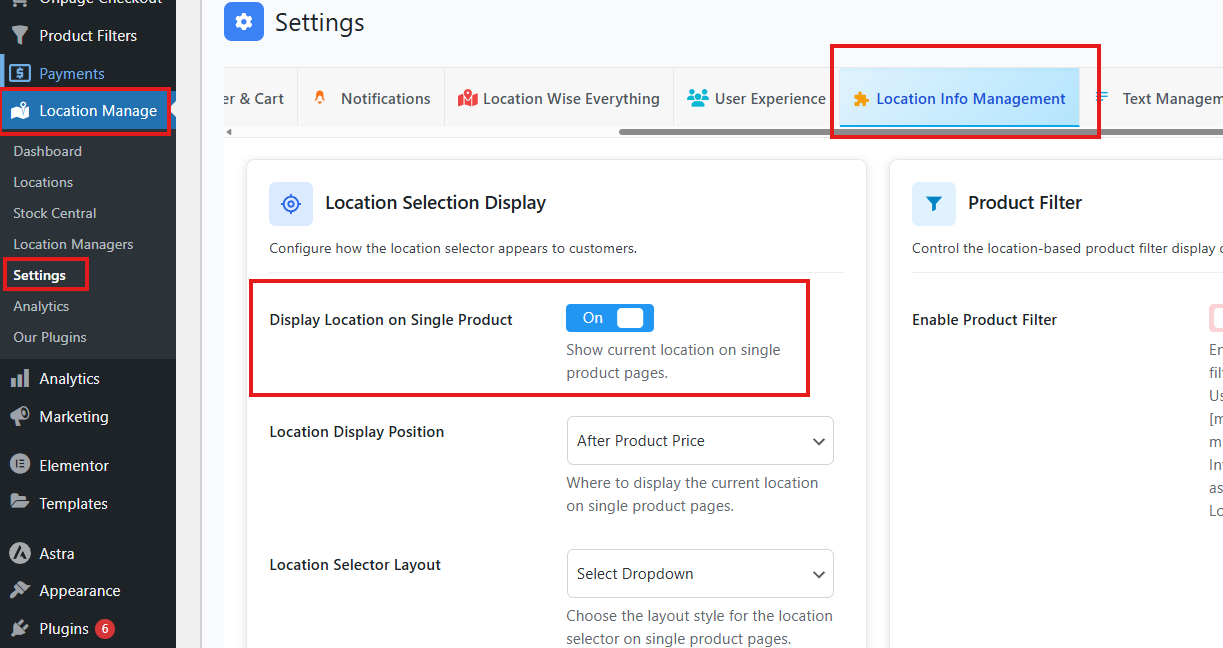Toggle the Enable Product Filter switch
This screenshot has width=1223, height=648.
[1215, 319]
